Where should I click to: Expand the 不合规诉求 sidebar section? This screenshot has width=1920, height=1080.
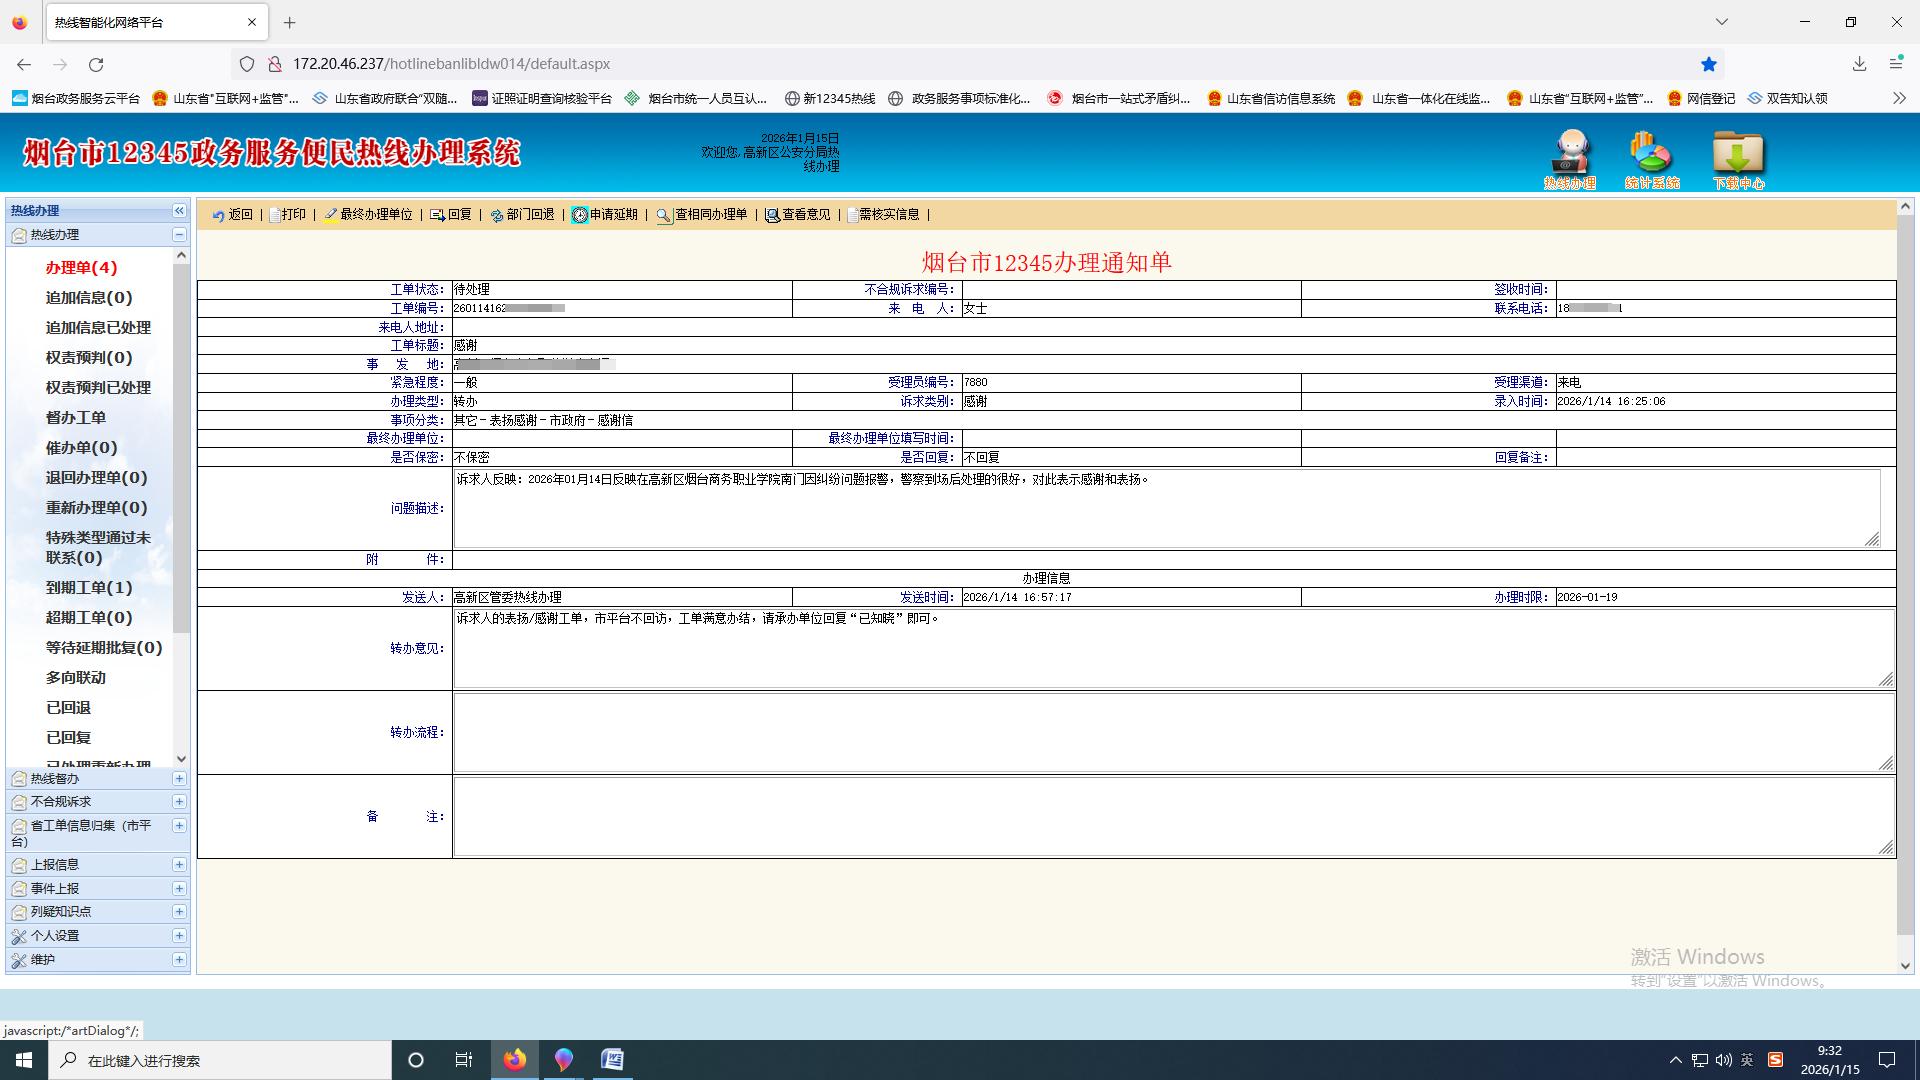pos(179,802)
